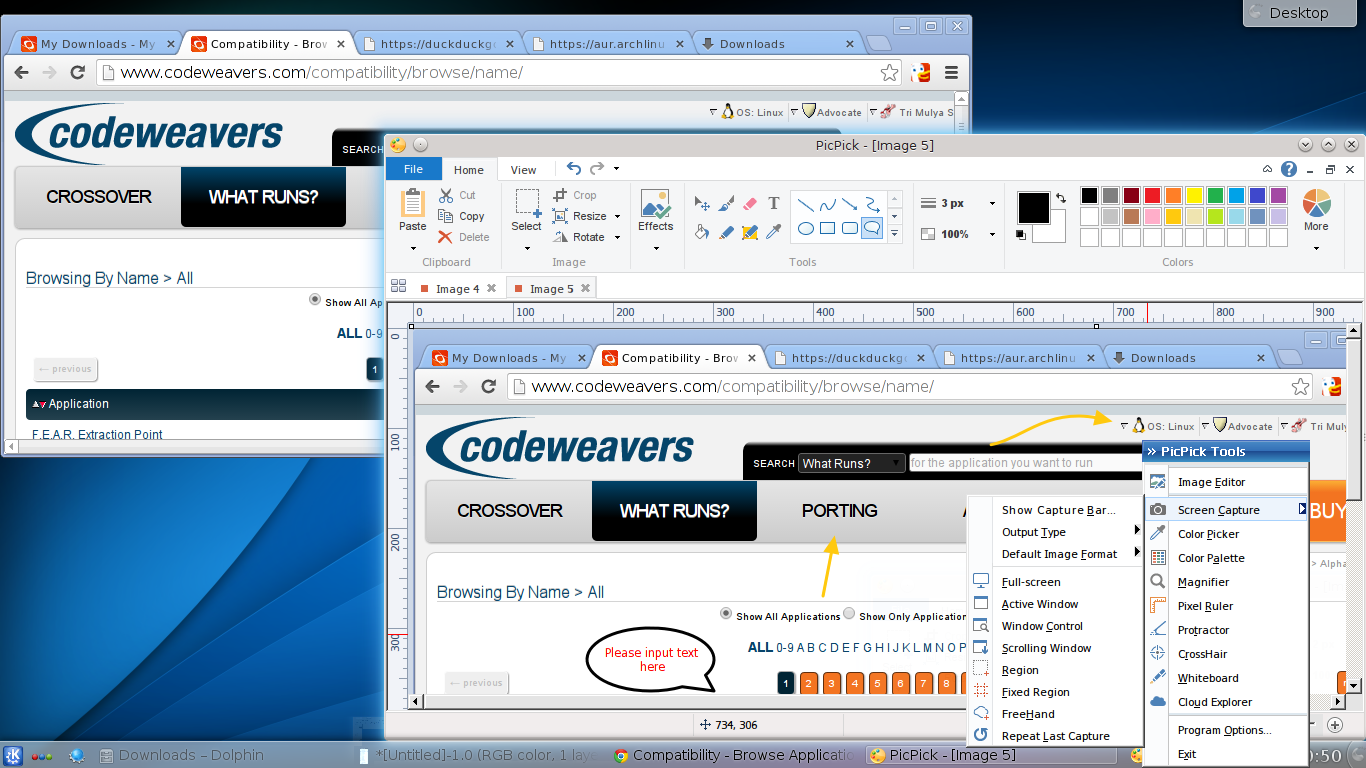This screenshot has width=1366, height=768.
Task: Click PicPick canvas vertical scrollbar down arrow
Action: click(1354, 686)
